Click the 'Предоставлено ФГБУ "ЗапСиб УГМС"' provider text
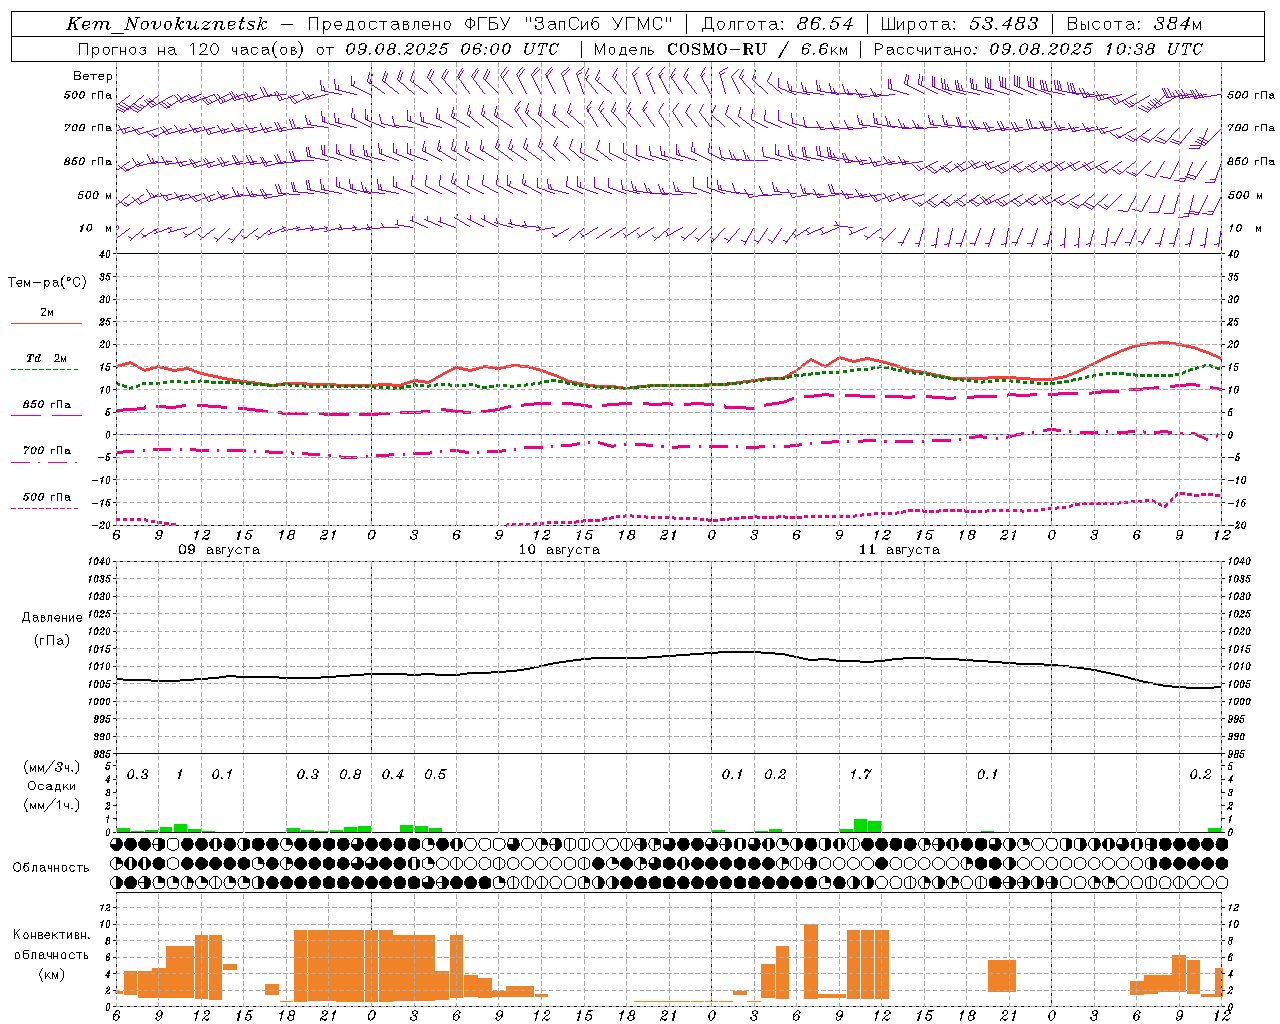1280x1024 pixels. [x=490, y=24]
